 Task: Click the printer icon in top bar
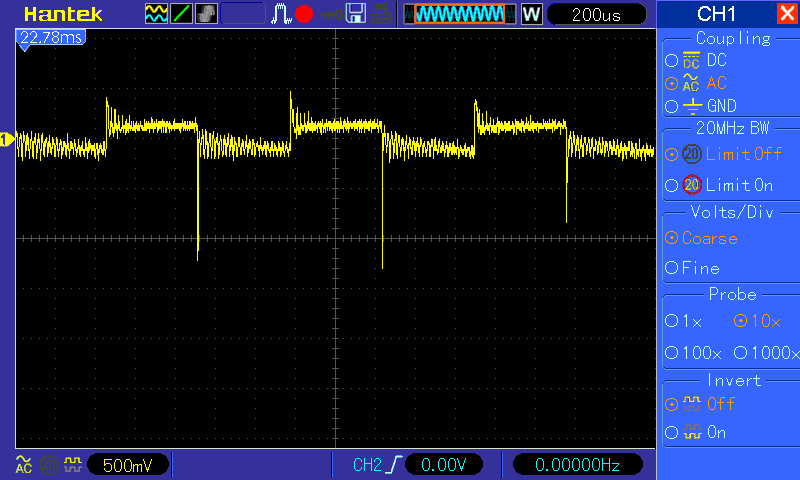[x=381, y=14]
